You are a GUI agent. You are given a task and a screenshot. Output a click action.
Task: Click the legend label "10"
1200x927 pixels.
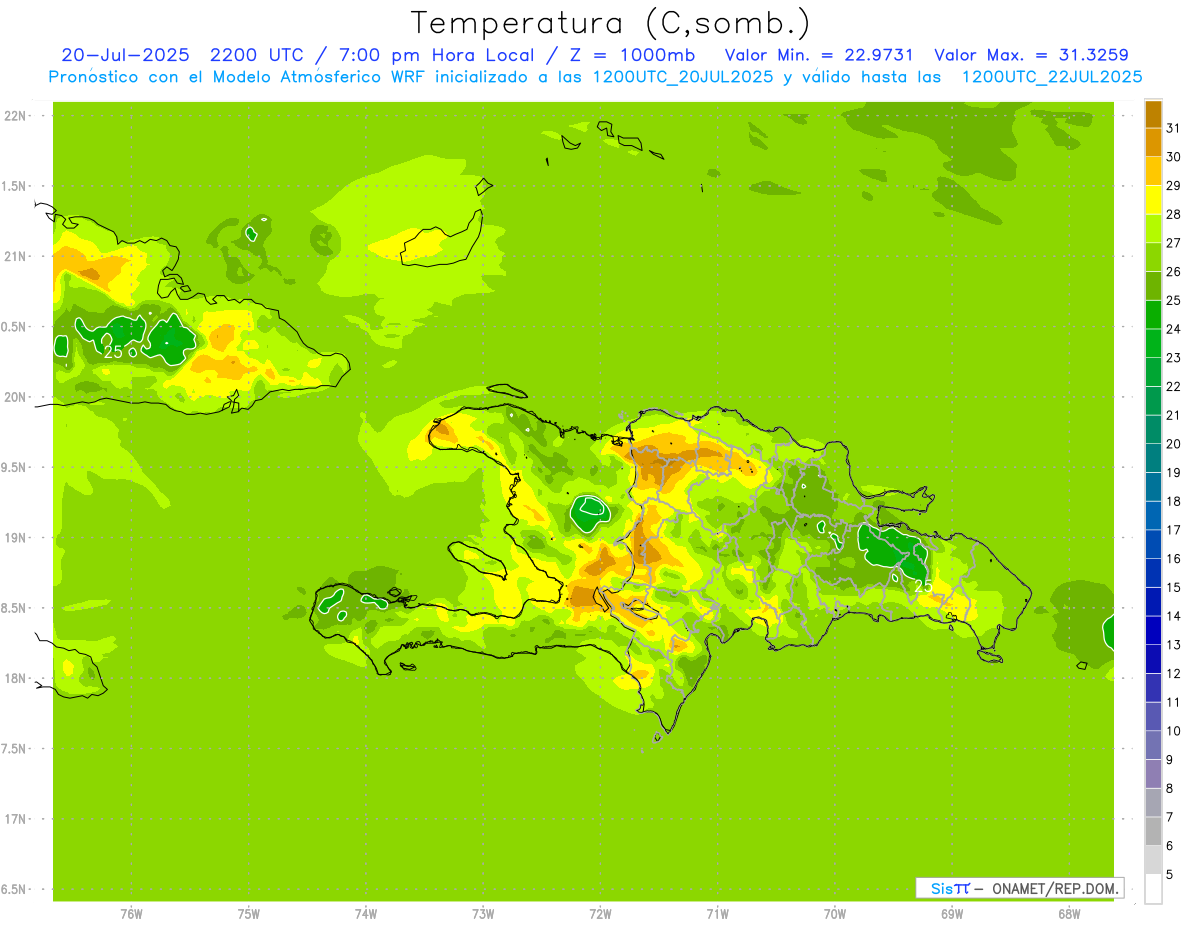[1174, 731]
